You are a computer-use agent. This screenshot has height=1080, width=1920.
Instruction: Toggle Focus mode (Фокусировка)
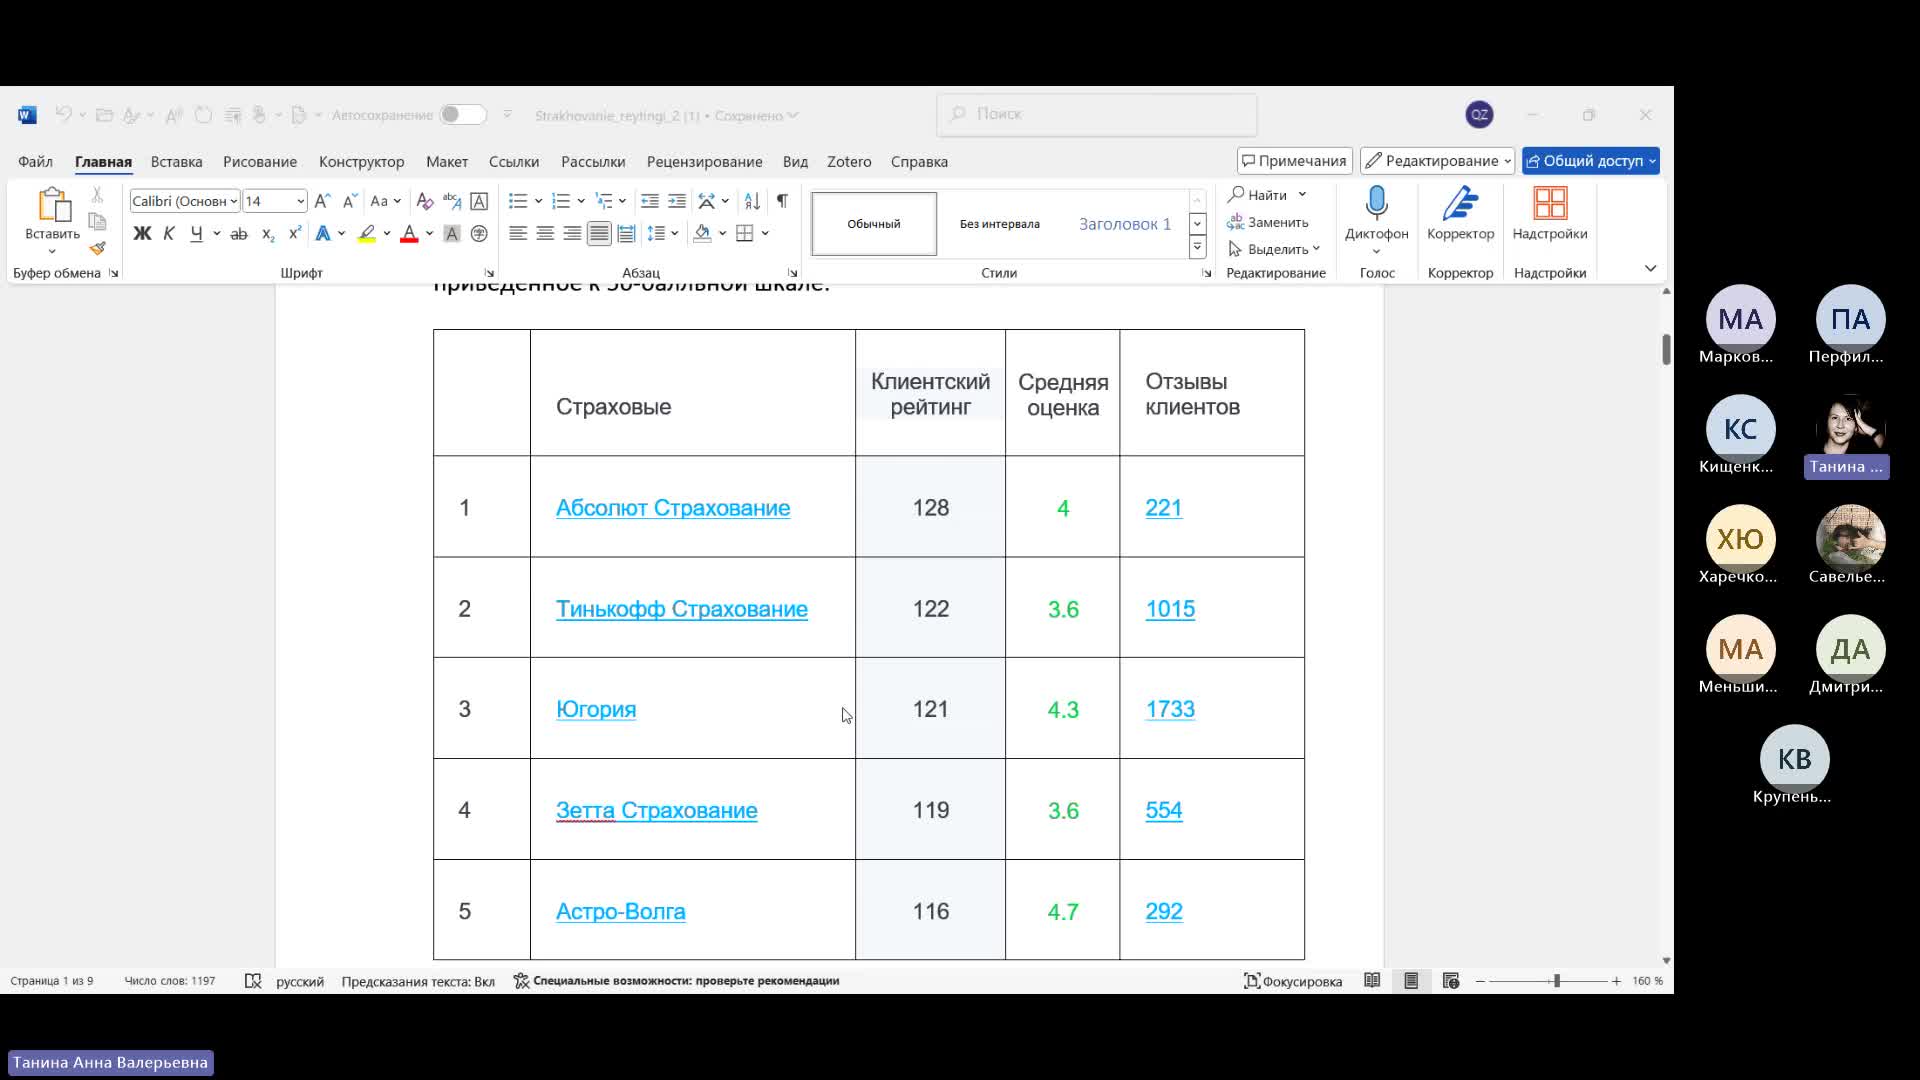(x=1293, y=981)
